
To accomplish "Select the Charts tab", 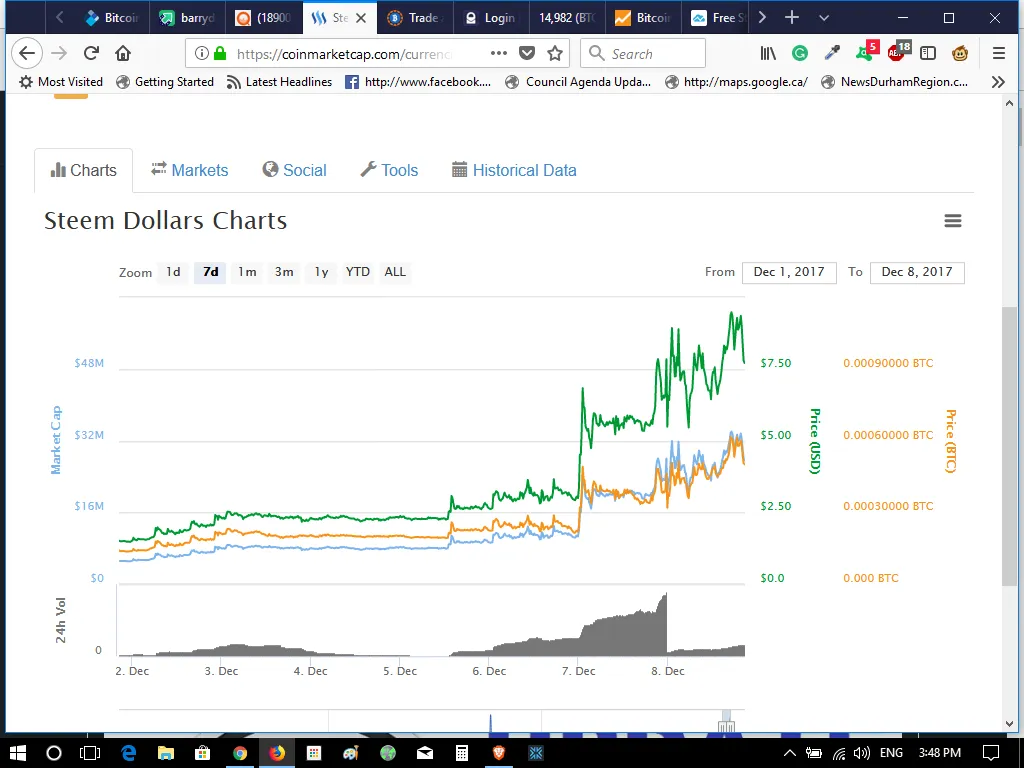I will 84,170.
